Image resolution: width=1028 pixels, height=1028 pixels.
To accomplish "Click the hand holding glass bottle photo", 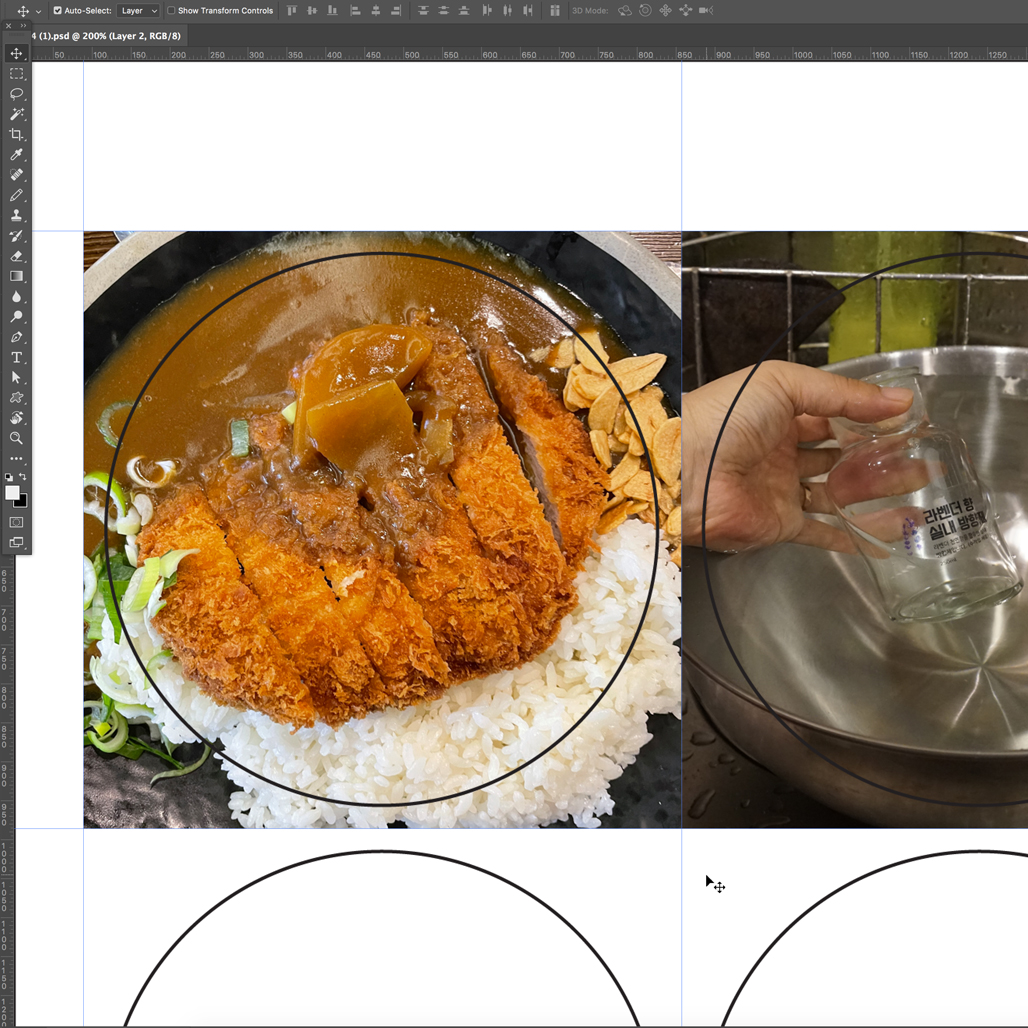I will (x=855, y=529).
